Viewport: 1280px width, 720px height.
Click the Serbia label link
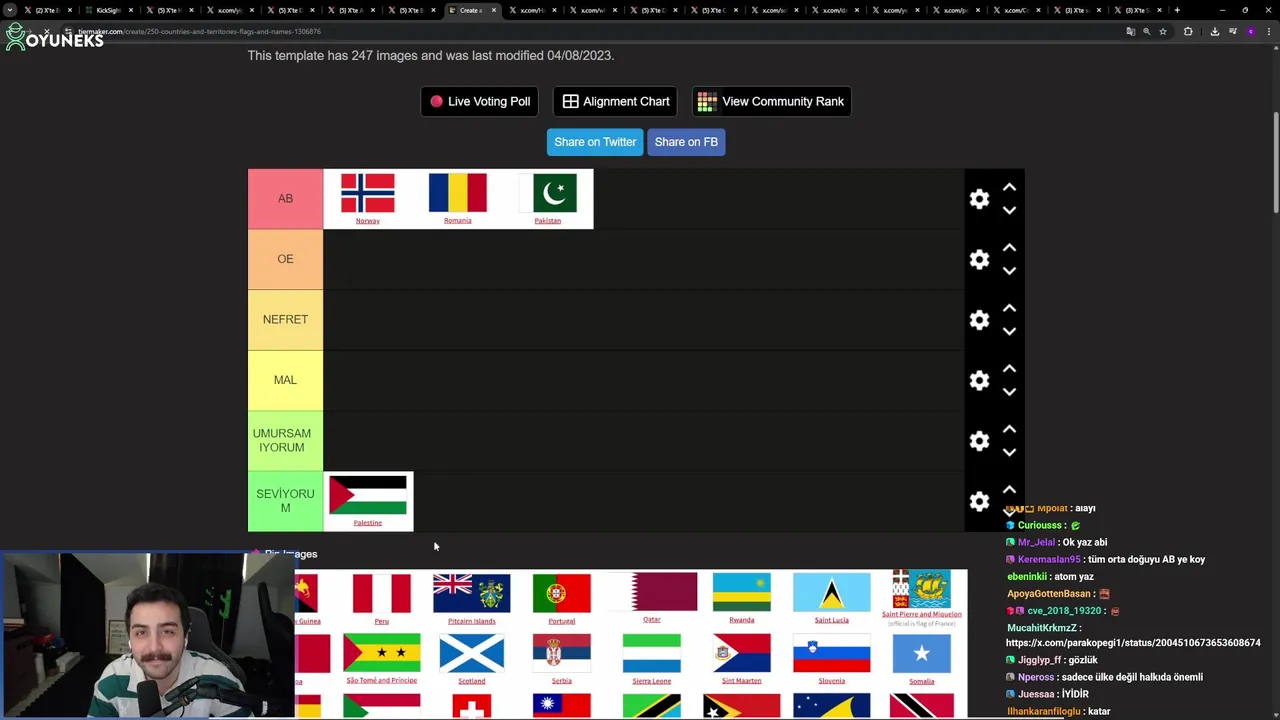(561, 681)
